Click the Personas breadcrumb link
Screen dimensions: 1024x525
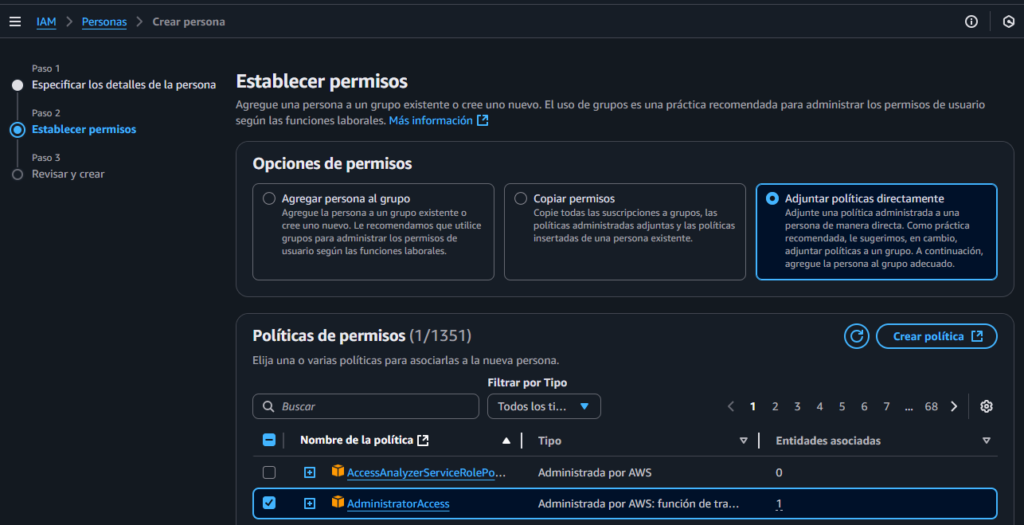[104, 22]
